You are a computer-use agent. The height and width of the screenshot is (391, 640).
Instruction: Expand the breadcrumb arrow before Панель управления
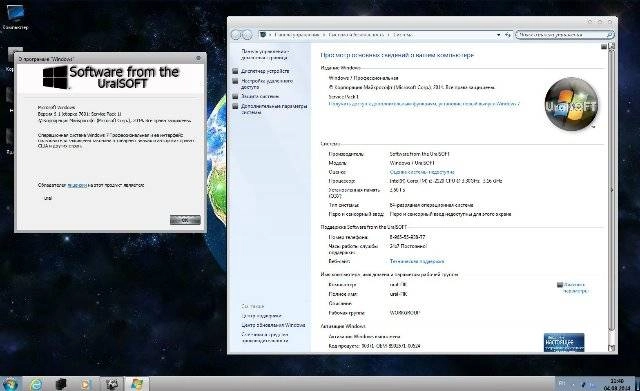tap(270, 35)
